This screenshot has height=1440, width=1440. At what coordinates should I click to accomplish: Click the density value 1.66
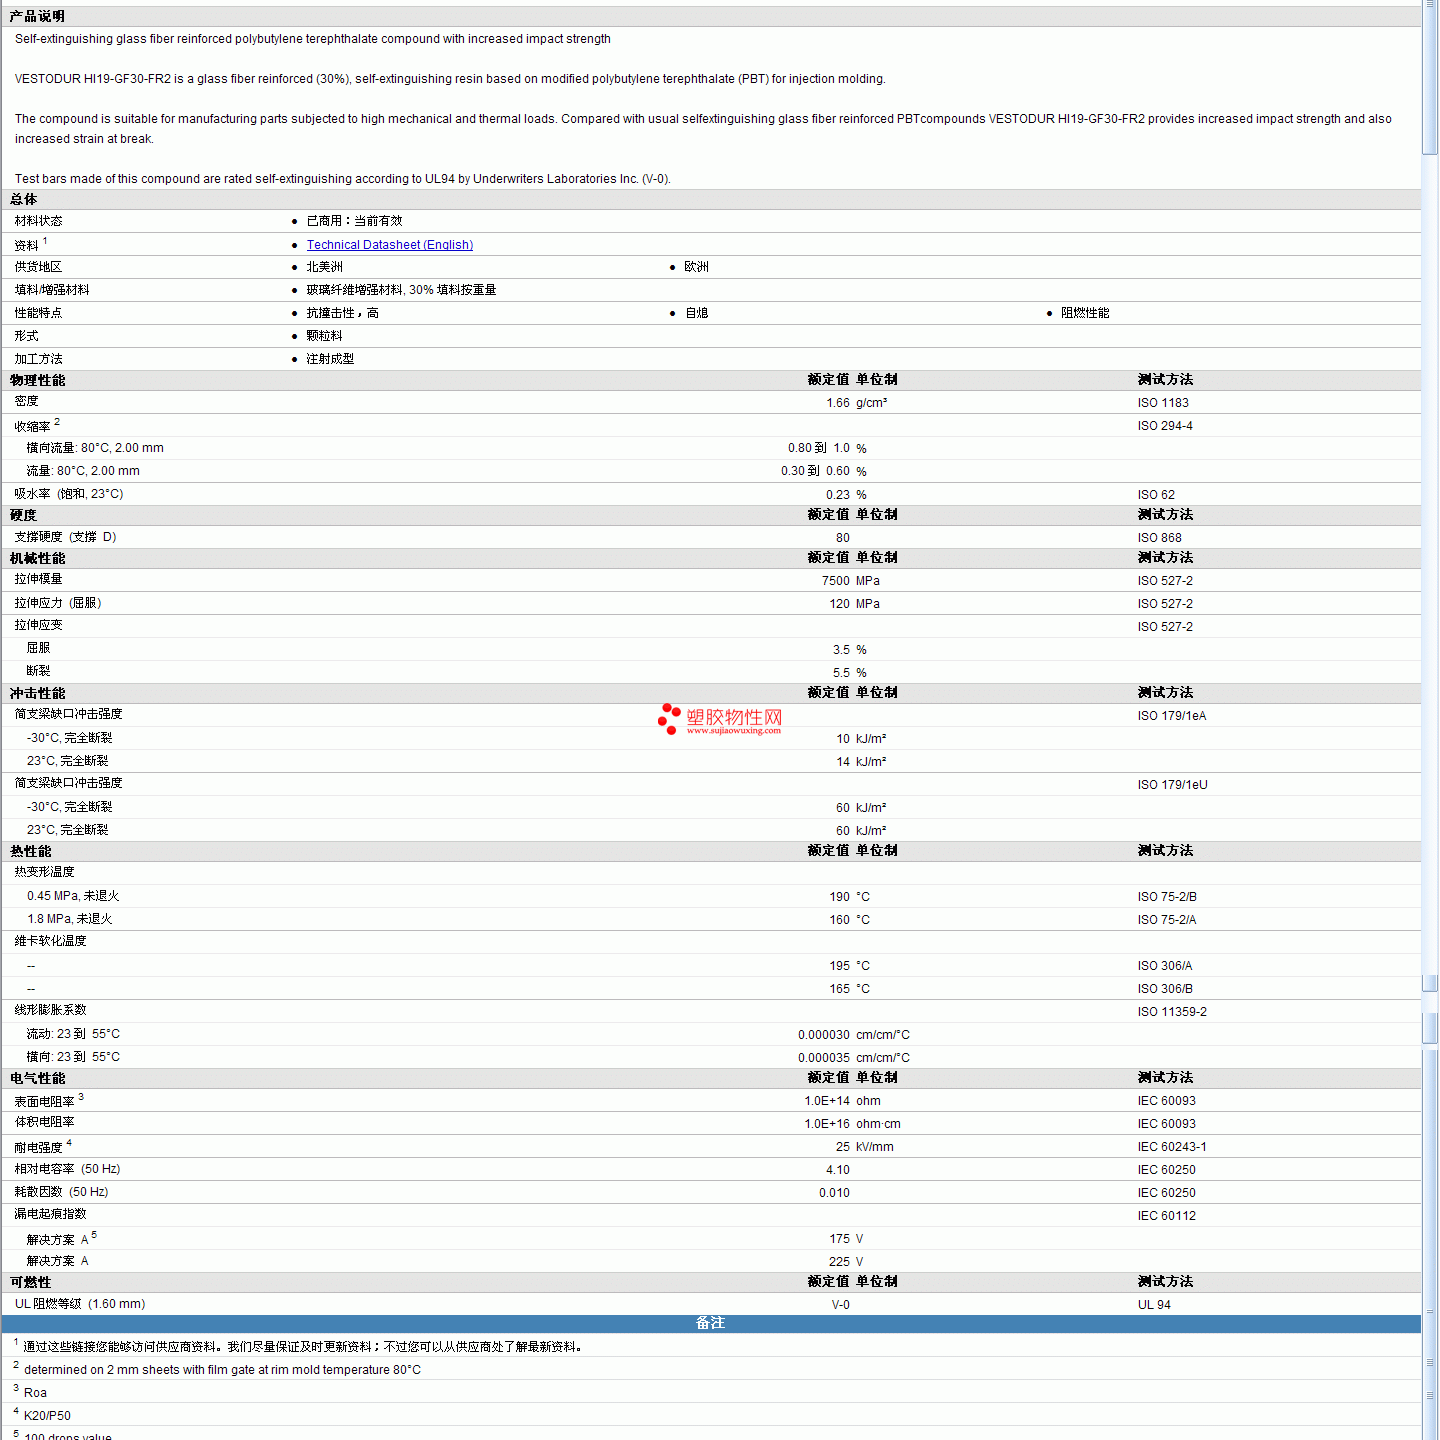[x=837, y=403]
